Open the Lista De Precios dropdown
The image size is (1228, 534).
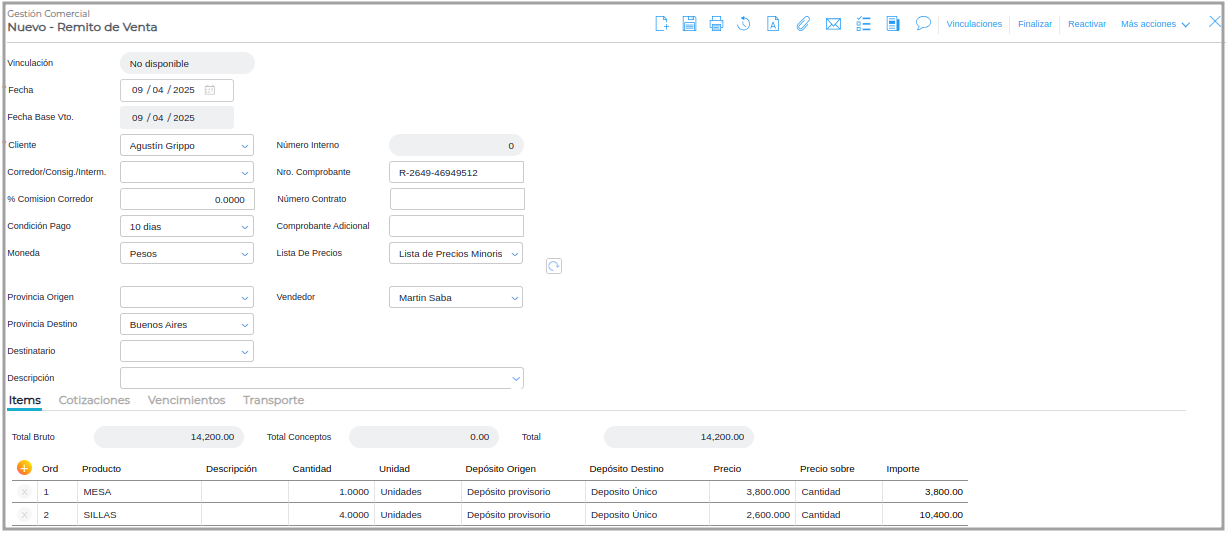click(x=456, y=254)
